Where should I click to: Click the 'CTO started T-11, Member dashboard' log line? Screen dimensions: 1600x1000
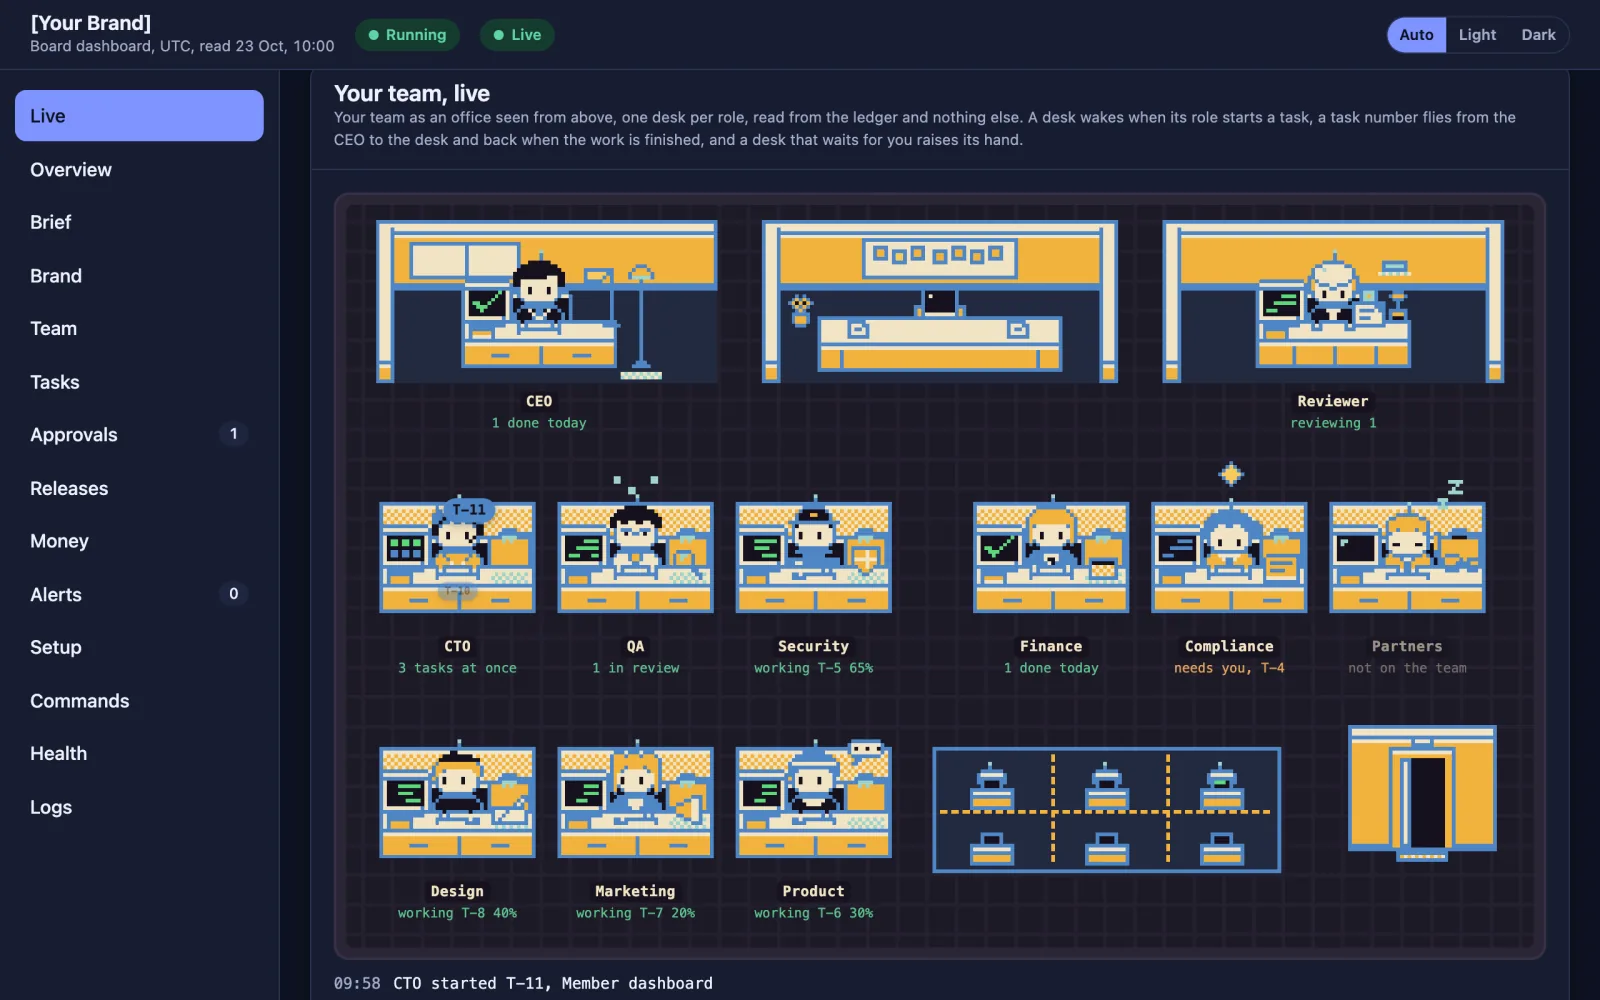point(553,983)
